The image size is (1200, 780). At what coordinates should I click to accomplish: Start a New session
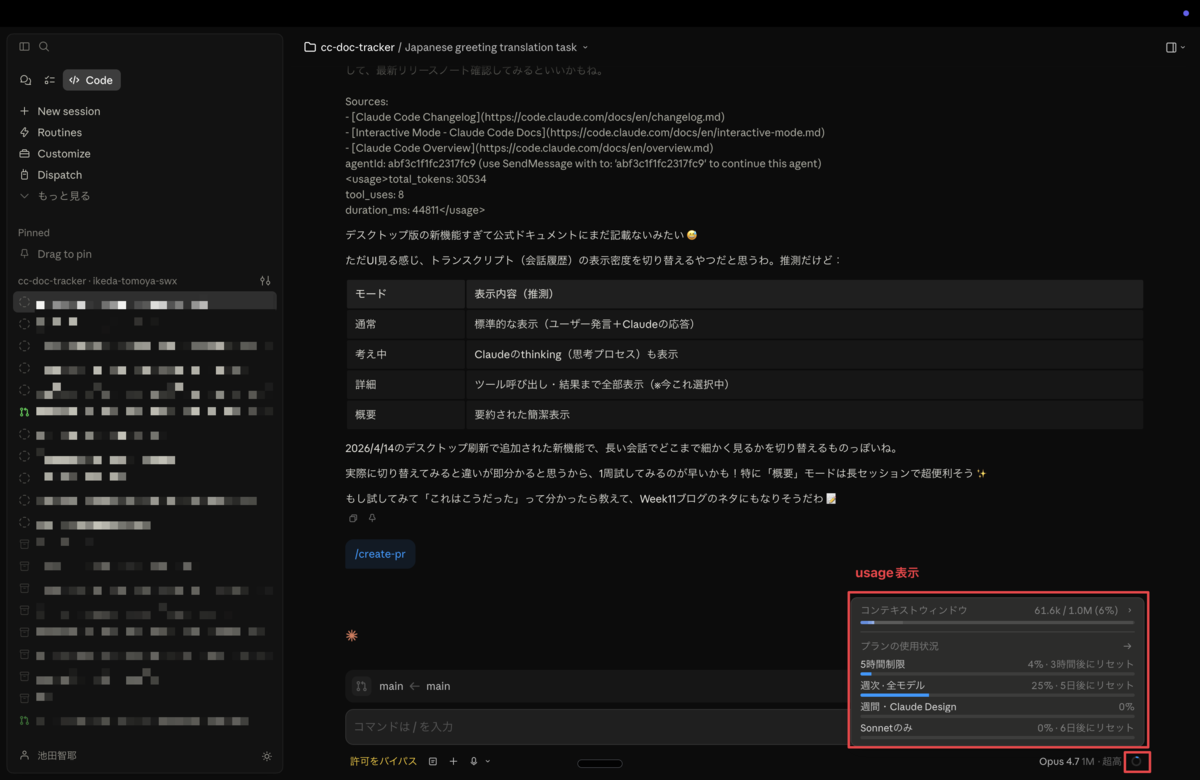[x=60, y=111]
